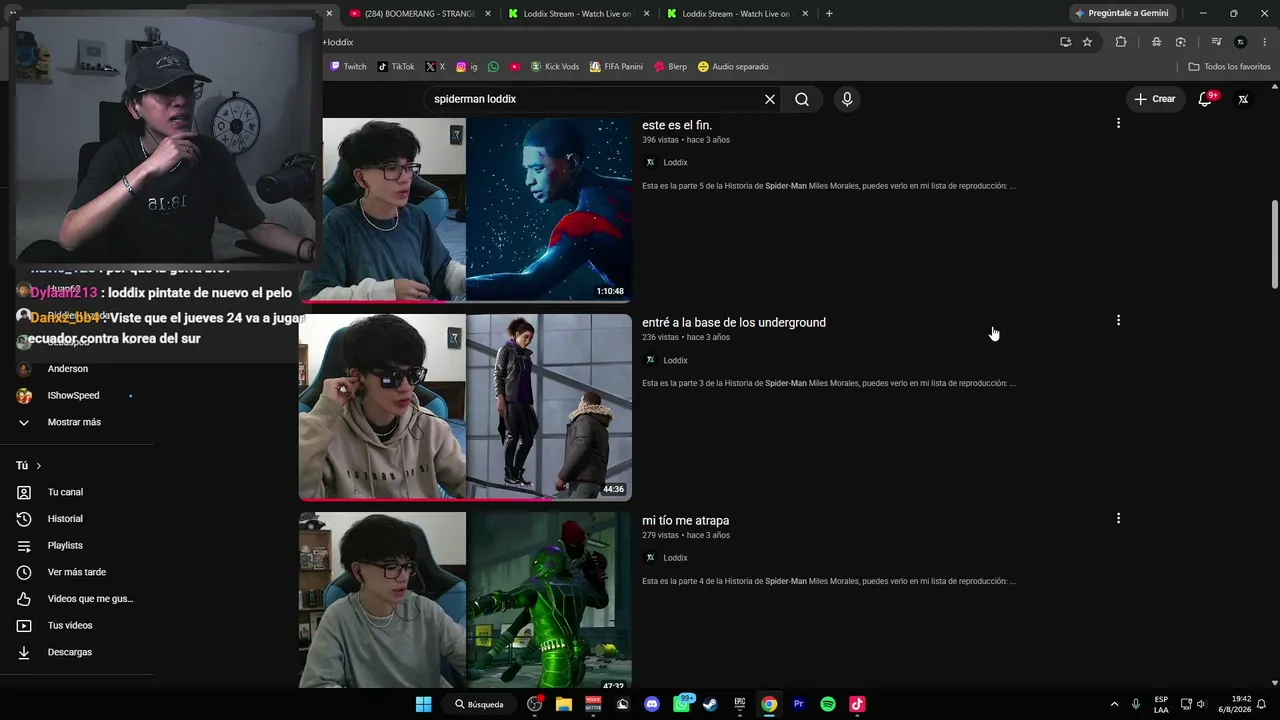Click the Crear button
Image resolution: width=1280 pixels, height=720 pixels.
click(1154, 99)
